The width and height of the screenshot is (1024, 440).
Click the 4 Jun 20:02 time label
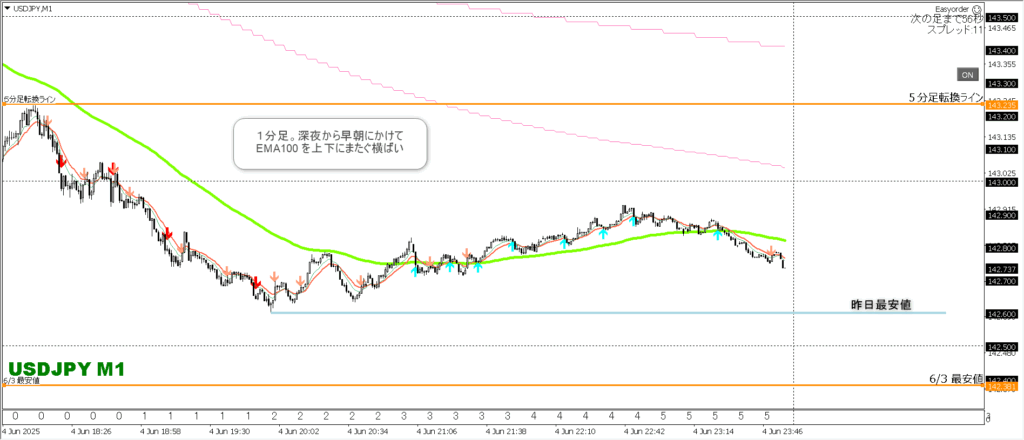[x=298, y=432]
